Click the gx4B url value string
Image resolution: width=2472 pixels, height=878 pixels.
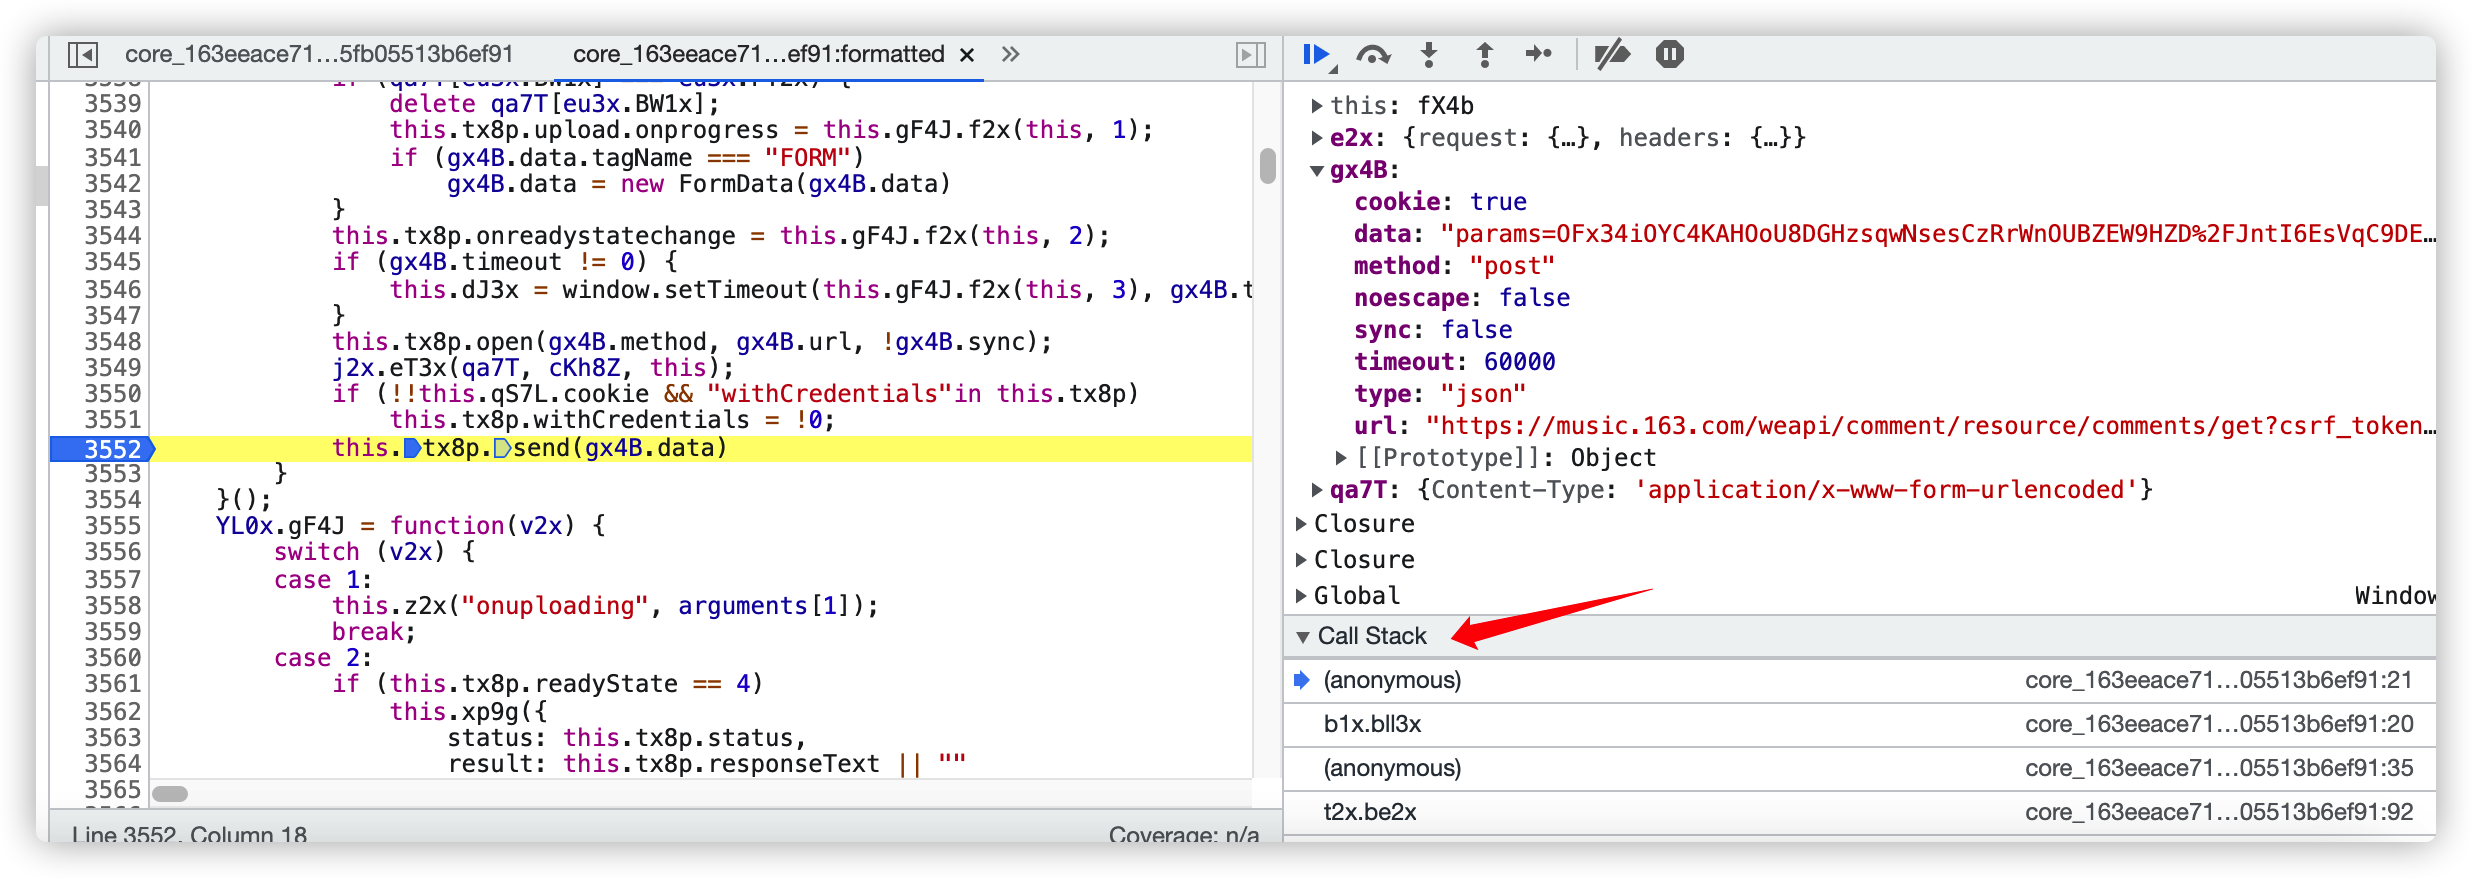click(1931, 425)
